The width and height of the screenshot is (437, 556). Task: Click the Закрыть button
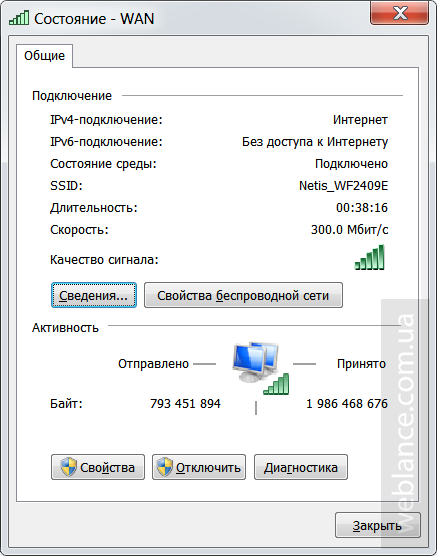point(378,525)
